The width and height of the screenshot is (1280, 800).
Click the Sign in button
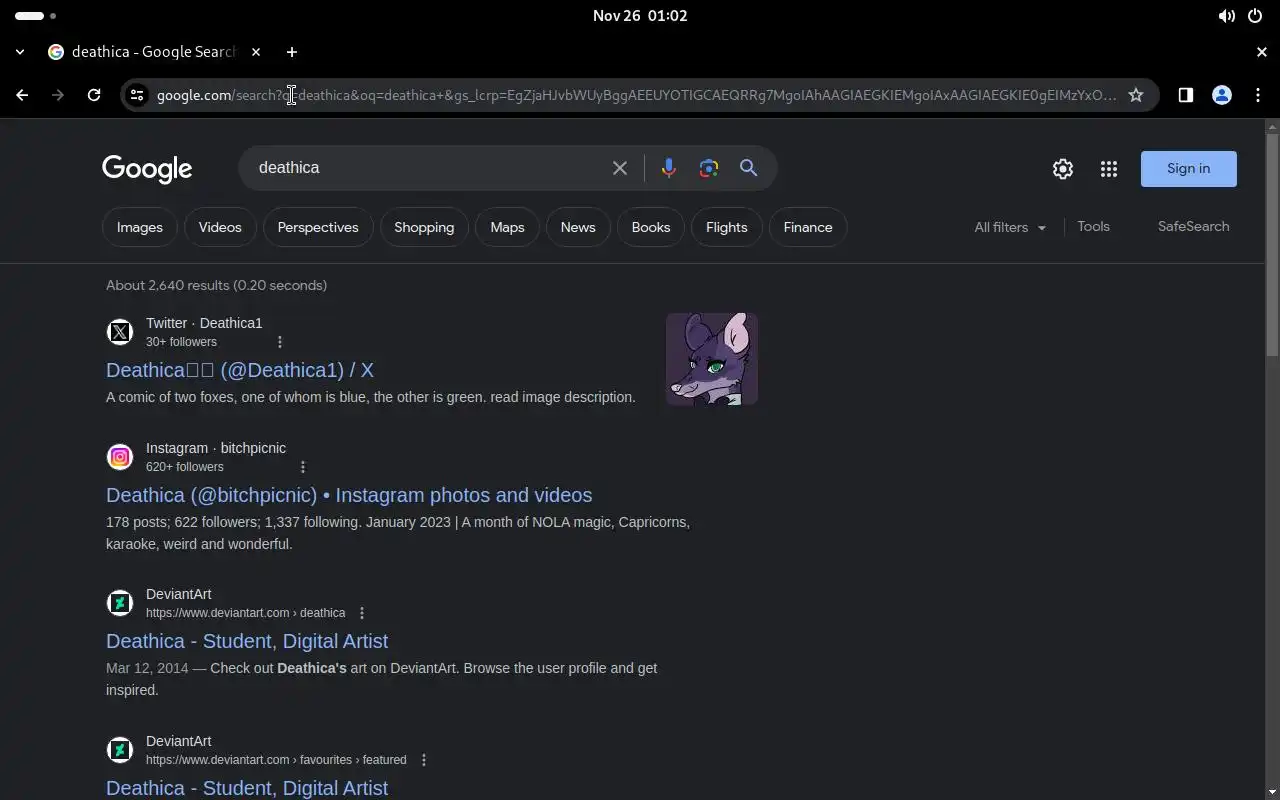pyautogui.click(x=1189, y=169)
